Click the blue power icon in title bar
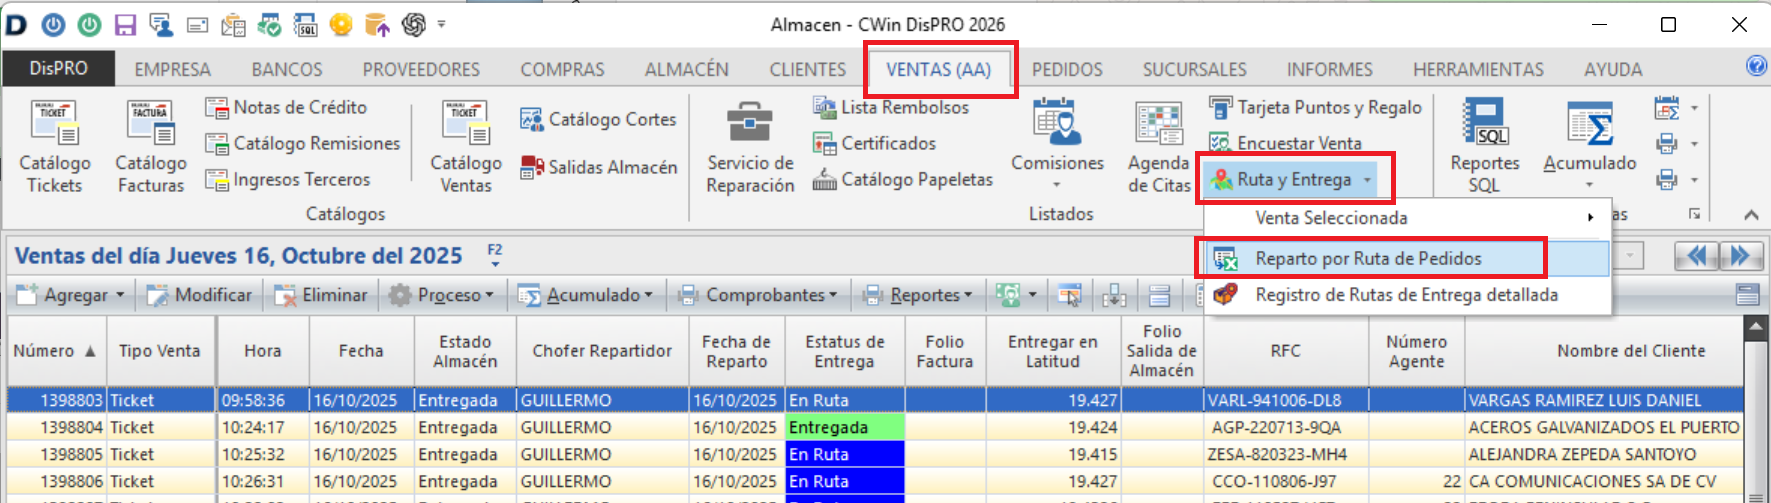 (53, 24)
